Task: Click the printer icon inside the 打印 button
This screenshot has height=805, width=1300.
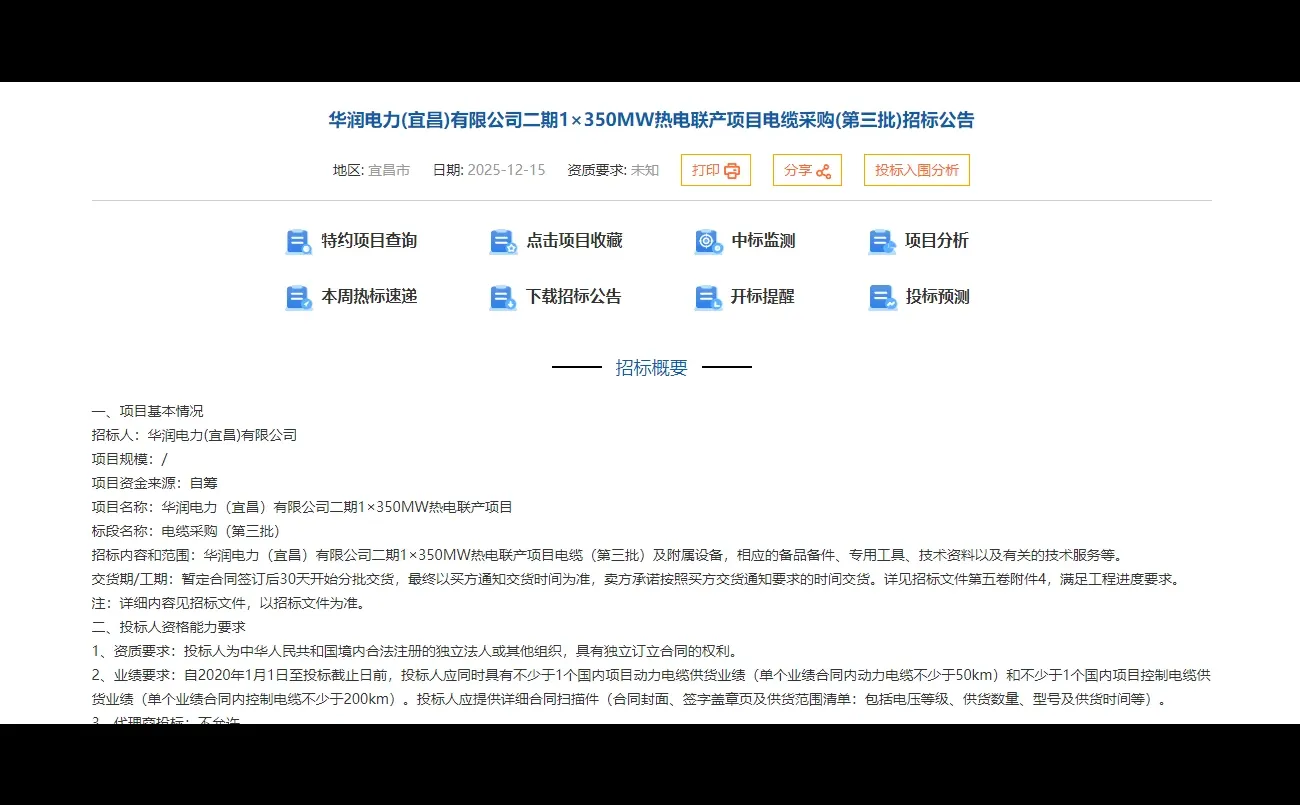Action: [x=731, y=170]
